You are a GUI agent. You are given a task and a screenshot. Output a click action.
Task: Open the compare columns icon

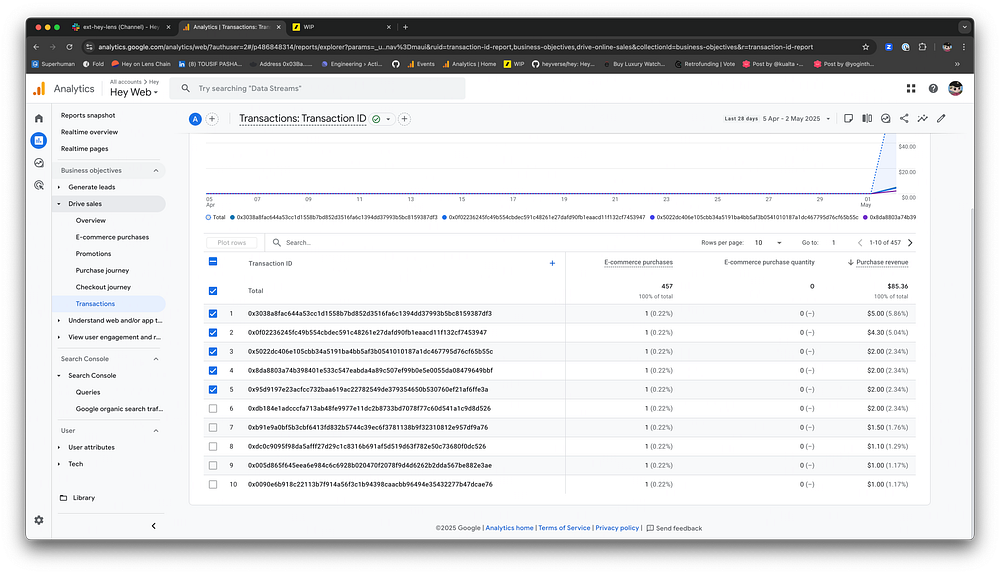[867, 119]
